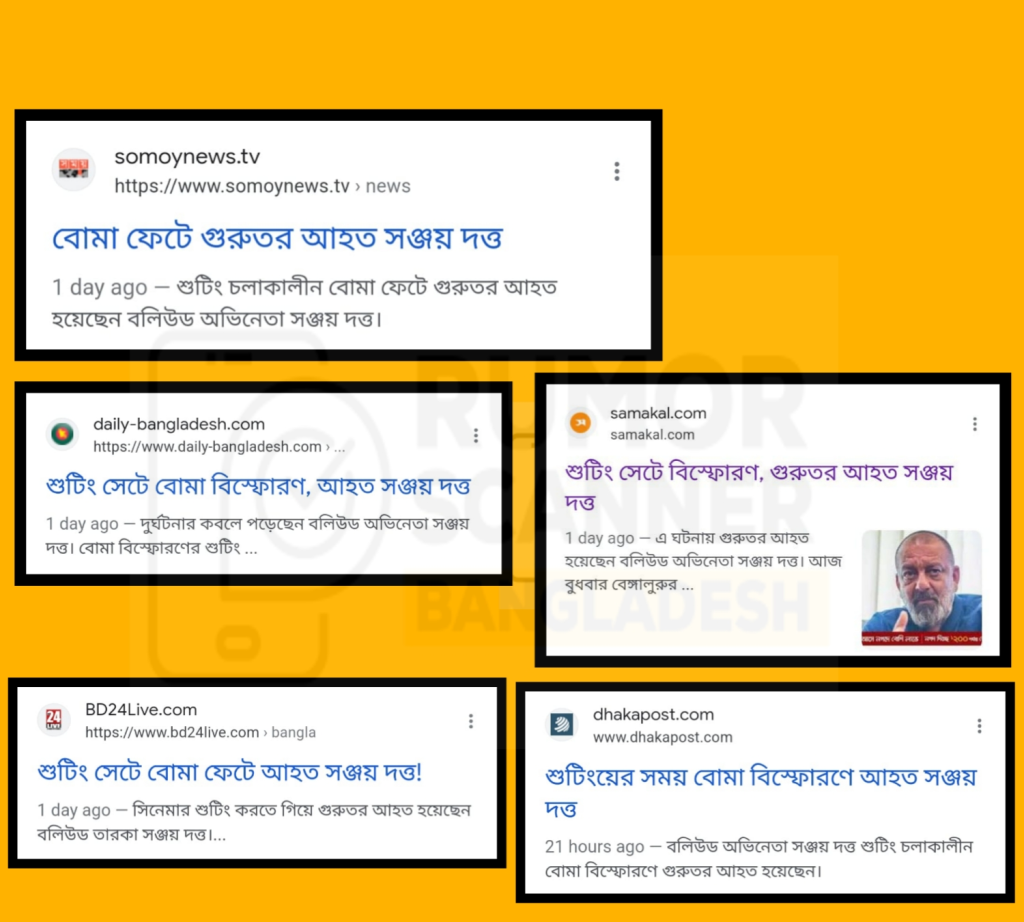Open the purple samakal.com visited headline
Viewport: 1024px width, 922px height.
(x=759, y=486)
